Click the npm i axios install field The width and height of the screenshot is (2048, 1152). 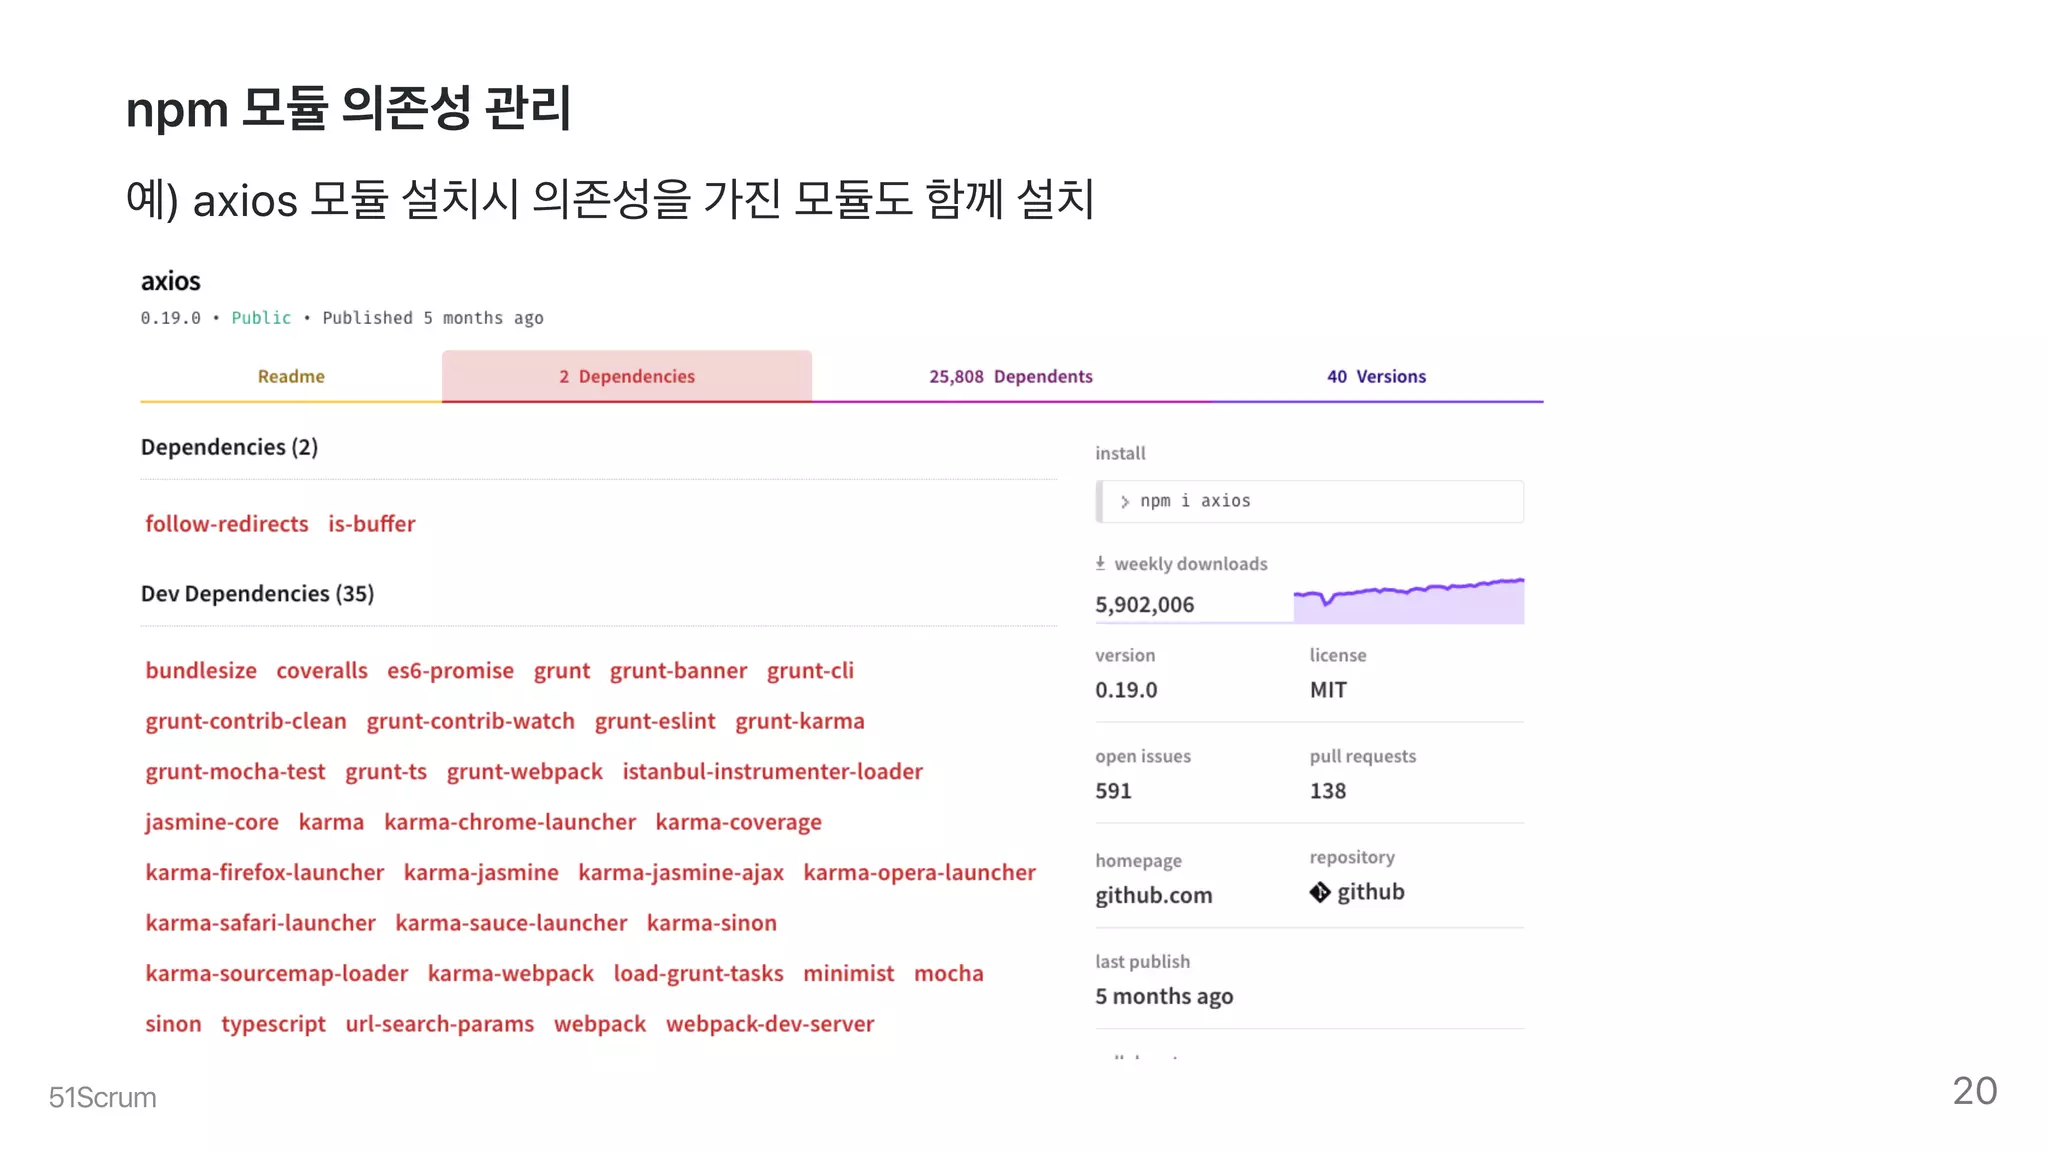[x=1310, y=501]
